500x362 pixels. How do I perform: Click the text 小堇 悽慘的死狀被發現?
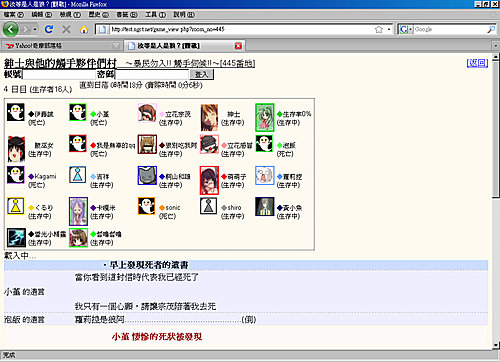[x=157, y=337]
